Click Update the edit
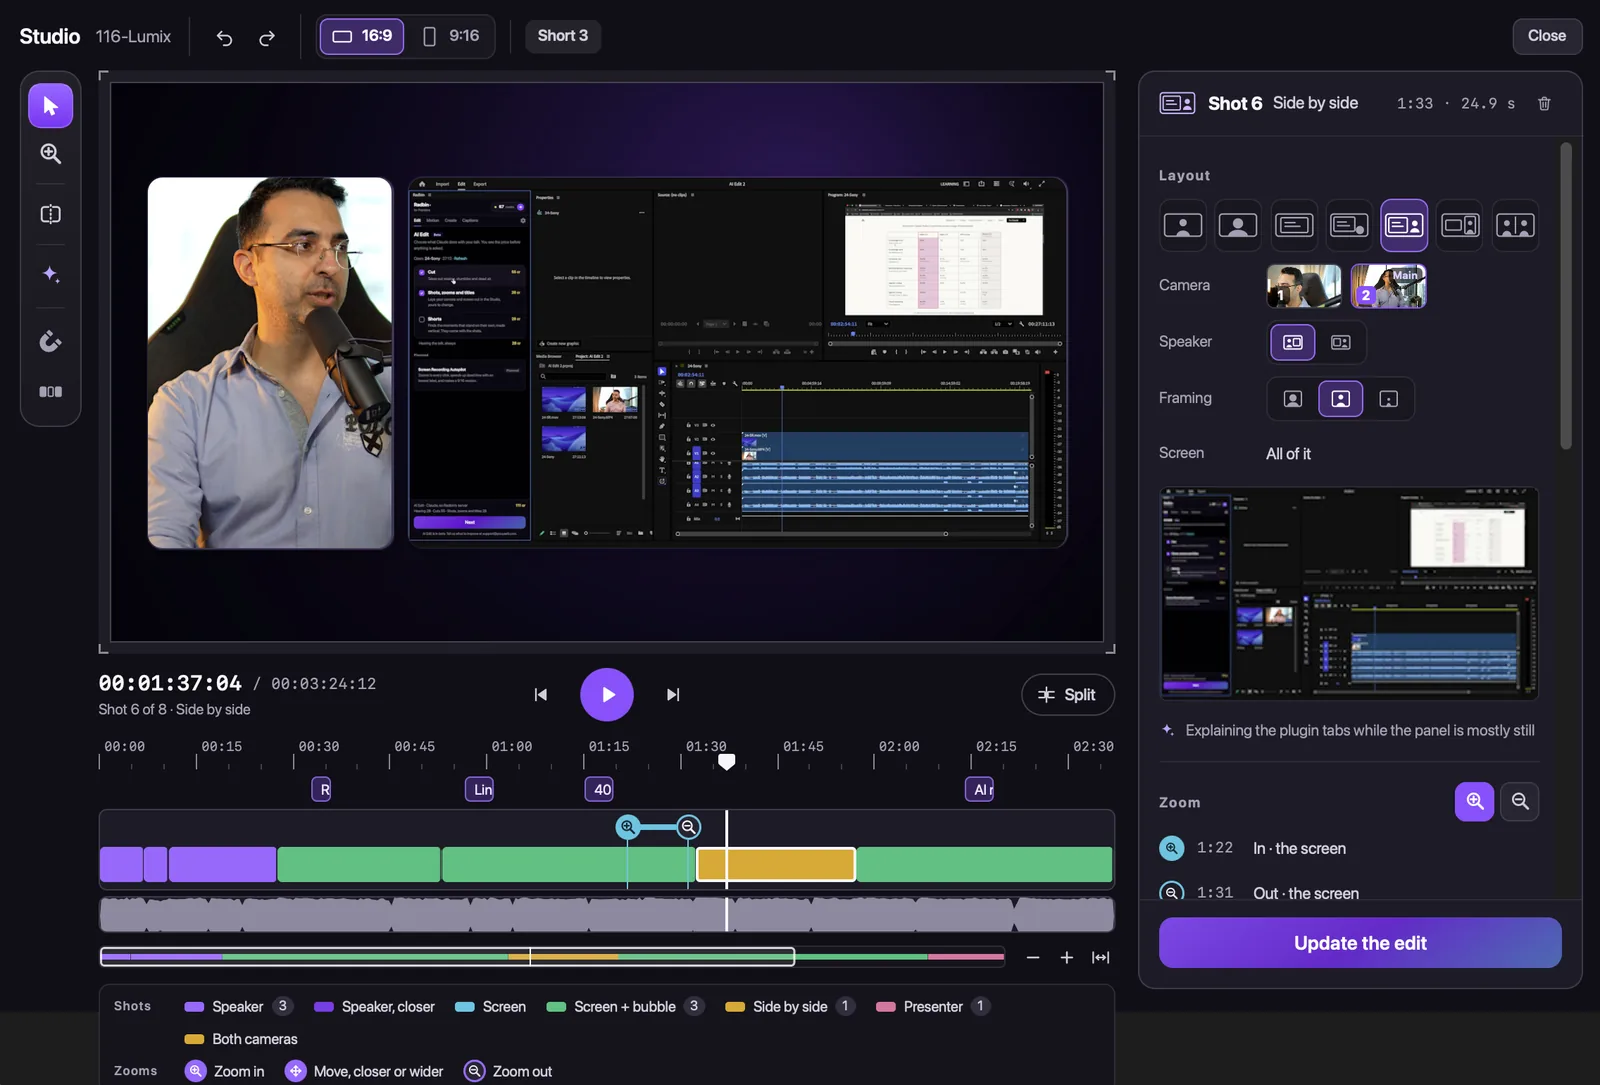The image size is (1600, 1085). point(1360,943)
